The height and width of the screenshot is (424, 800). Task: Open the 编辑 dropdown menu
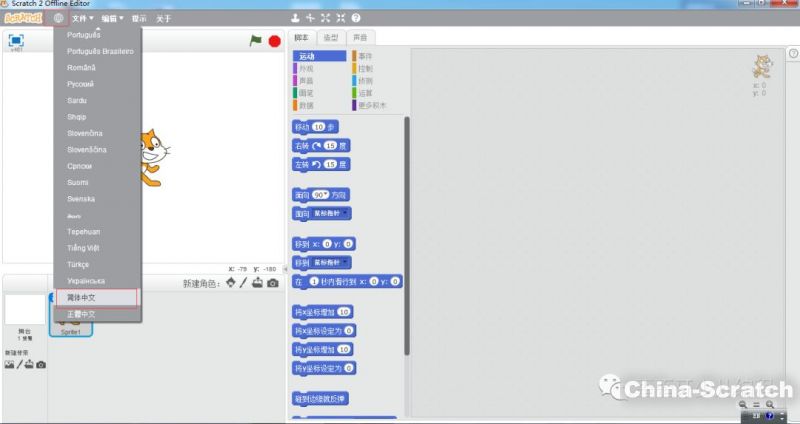pos(113,18)
